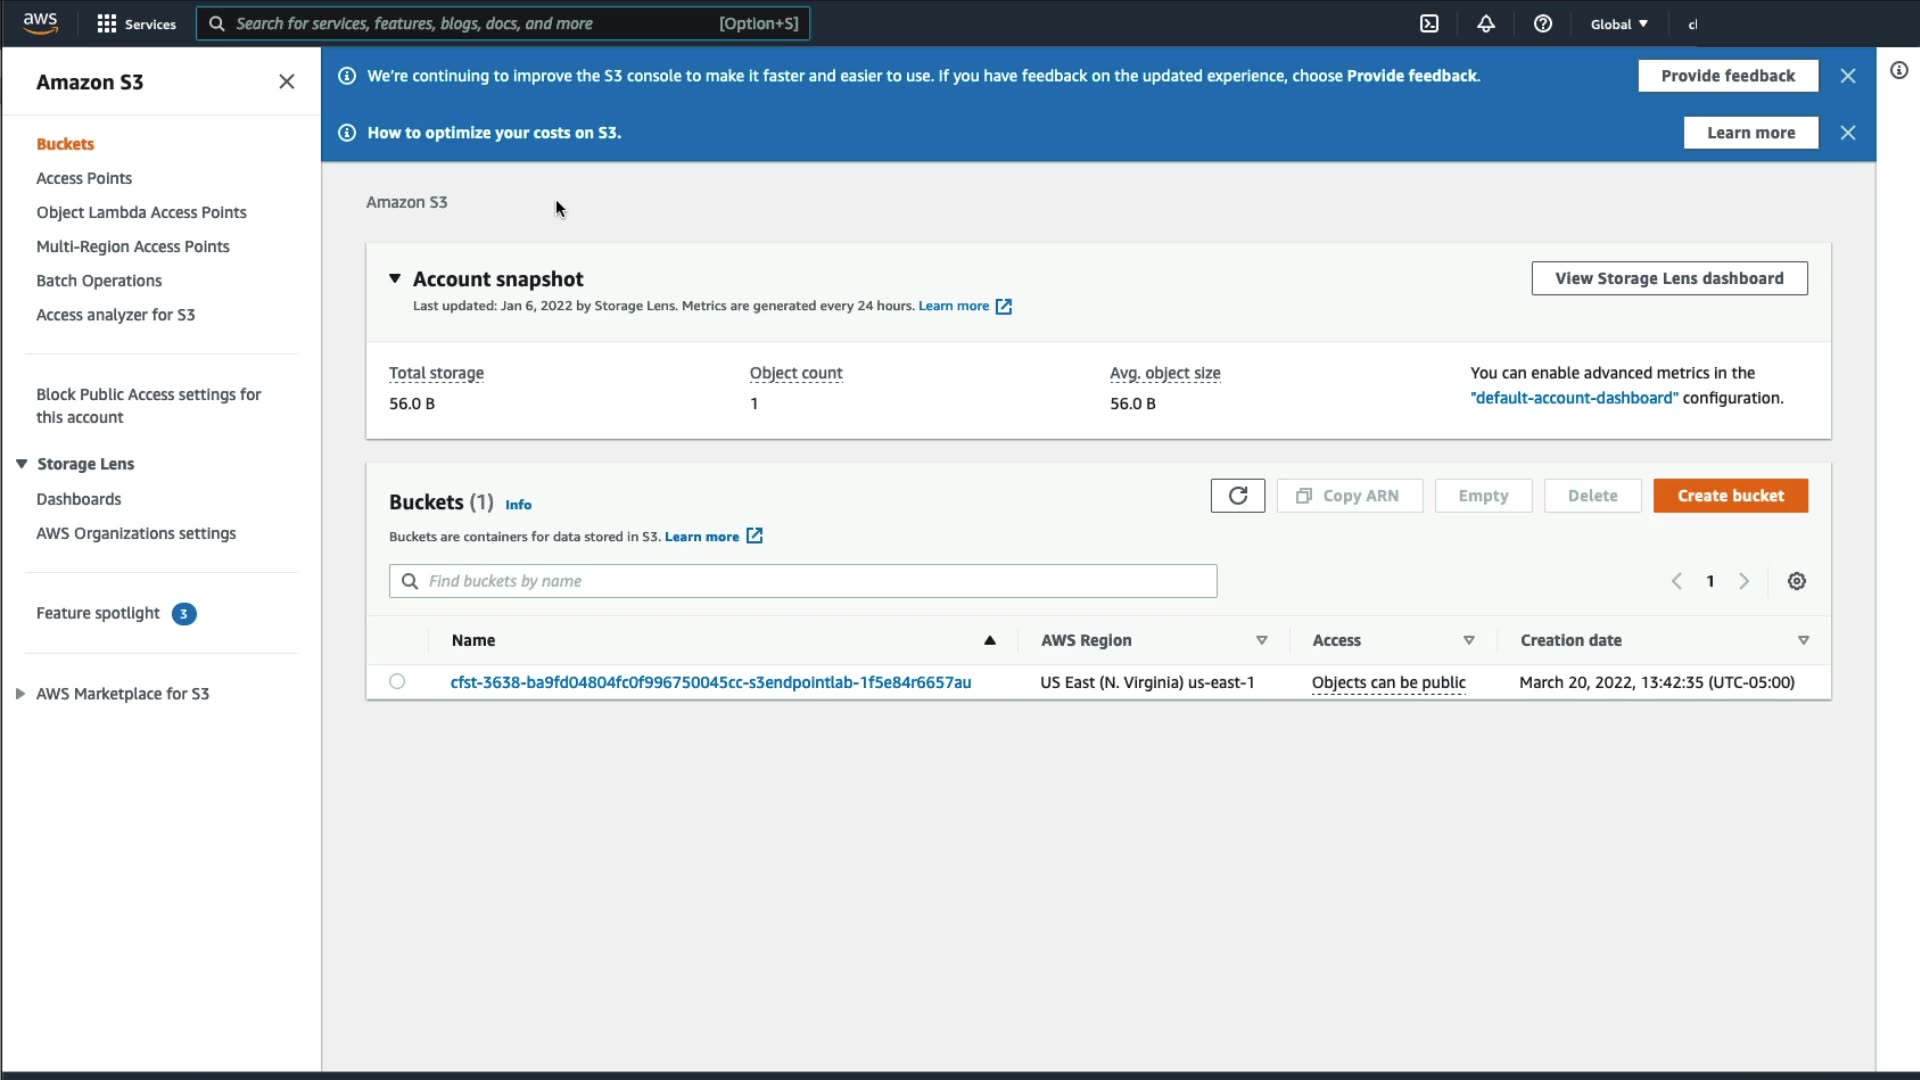The image size is (1920, 1080).
Task: Expand AWS Marketplace for S3
Action: coord(20,694)
